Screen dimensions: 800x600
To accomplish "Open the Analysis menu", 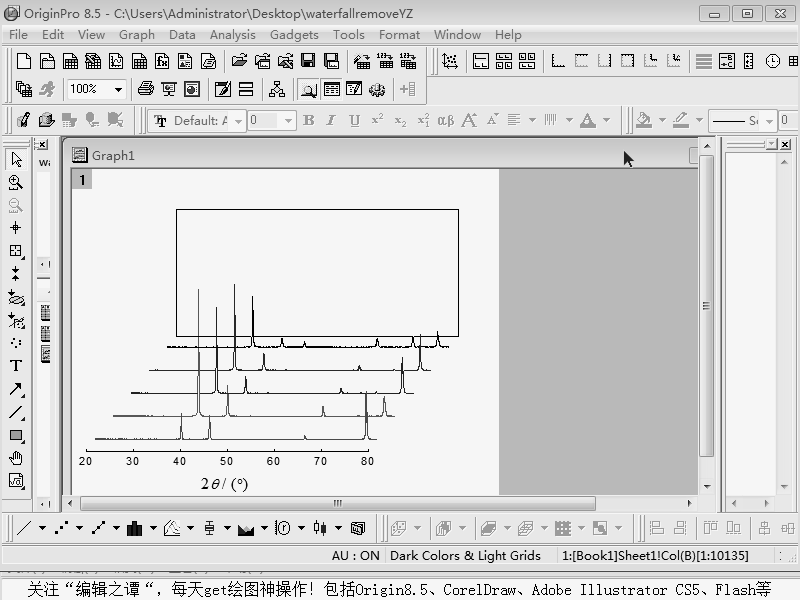I will 233,35.
